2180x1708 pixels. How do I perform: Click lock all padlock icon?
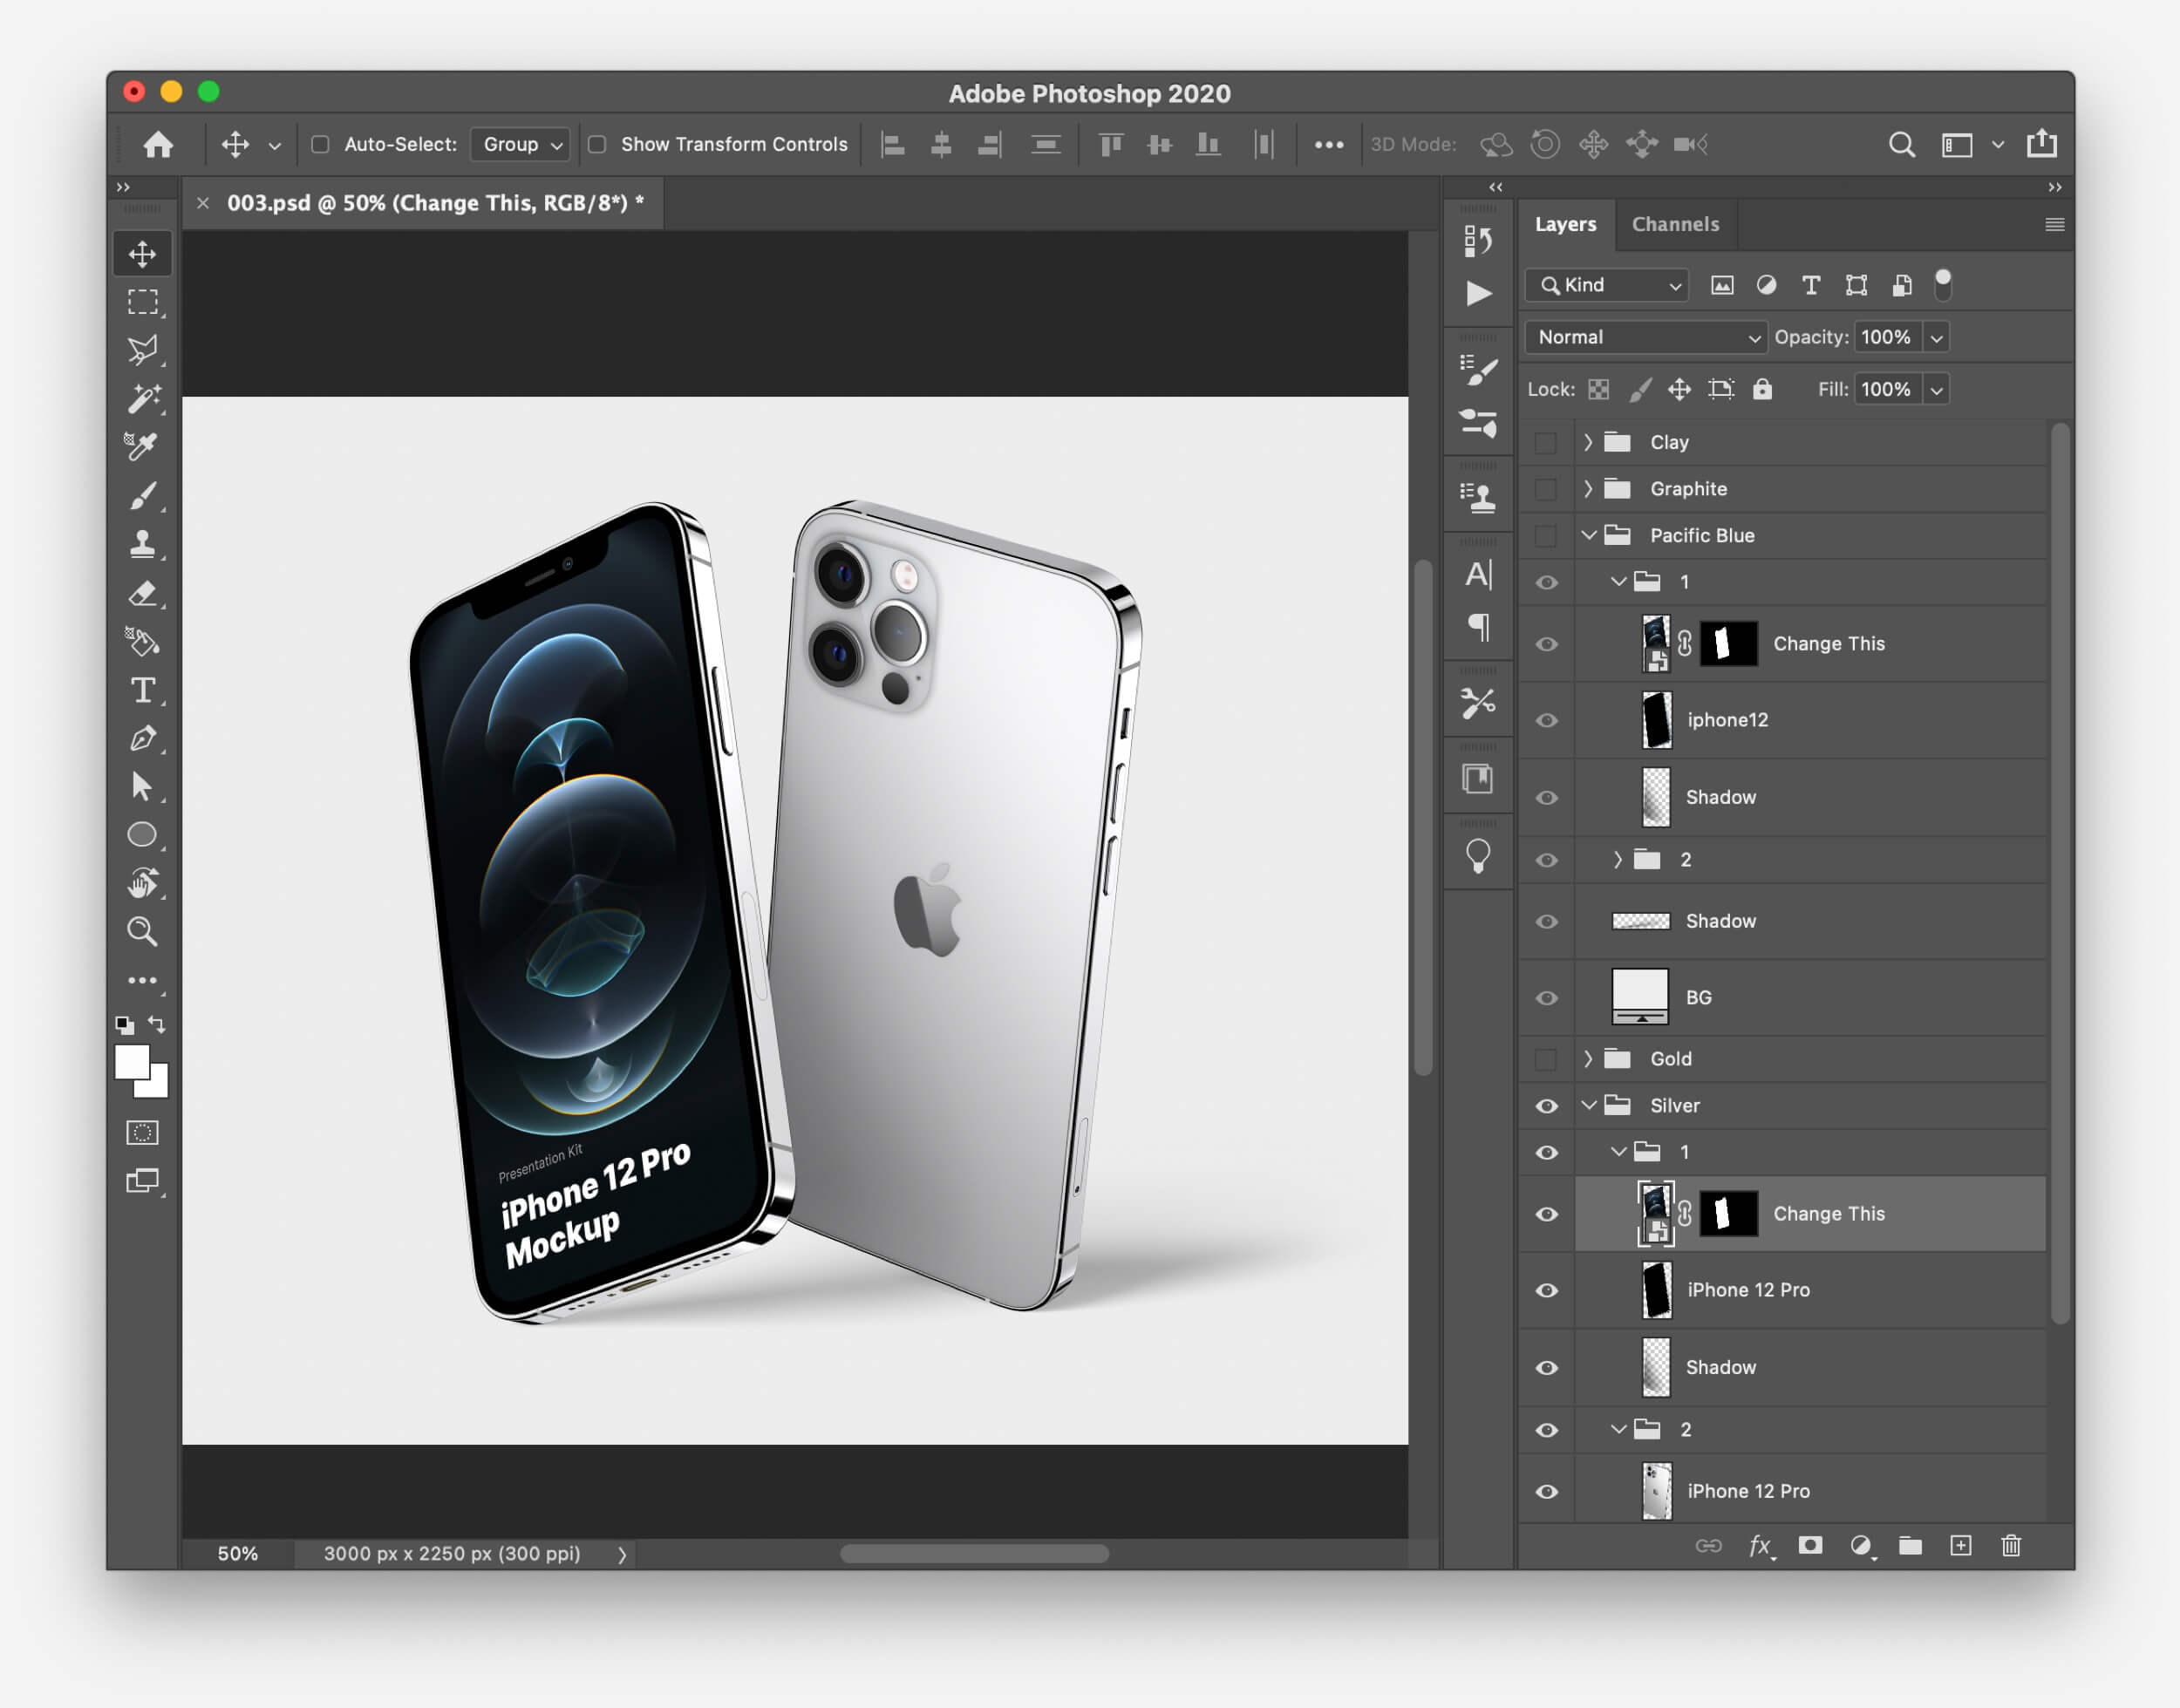coord(1762,389)
